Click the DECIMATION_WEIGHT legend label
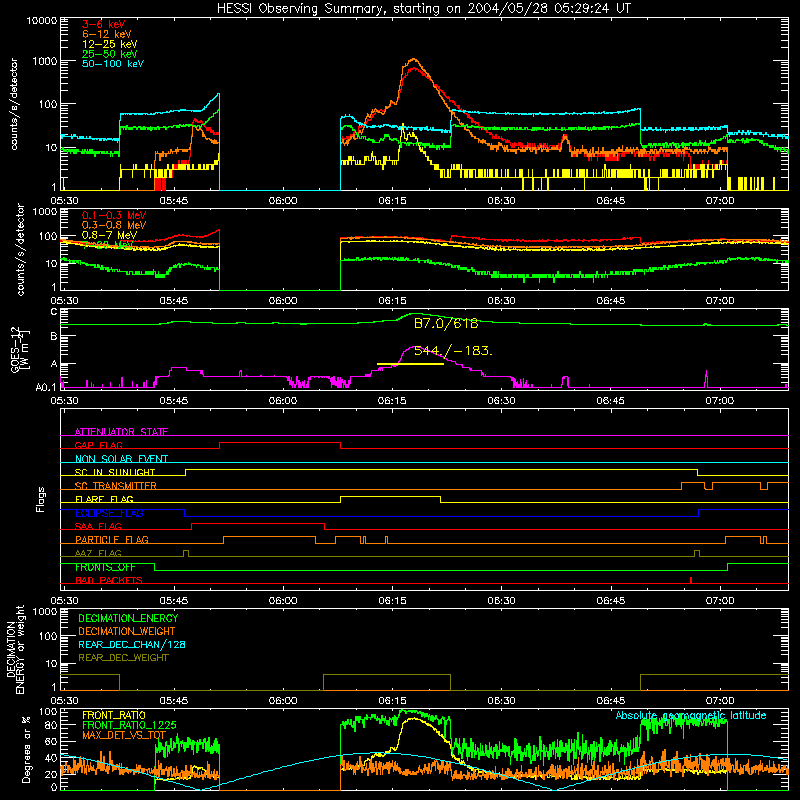800x800 pixels. click(127, 631)
